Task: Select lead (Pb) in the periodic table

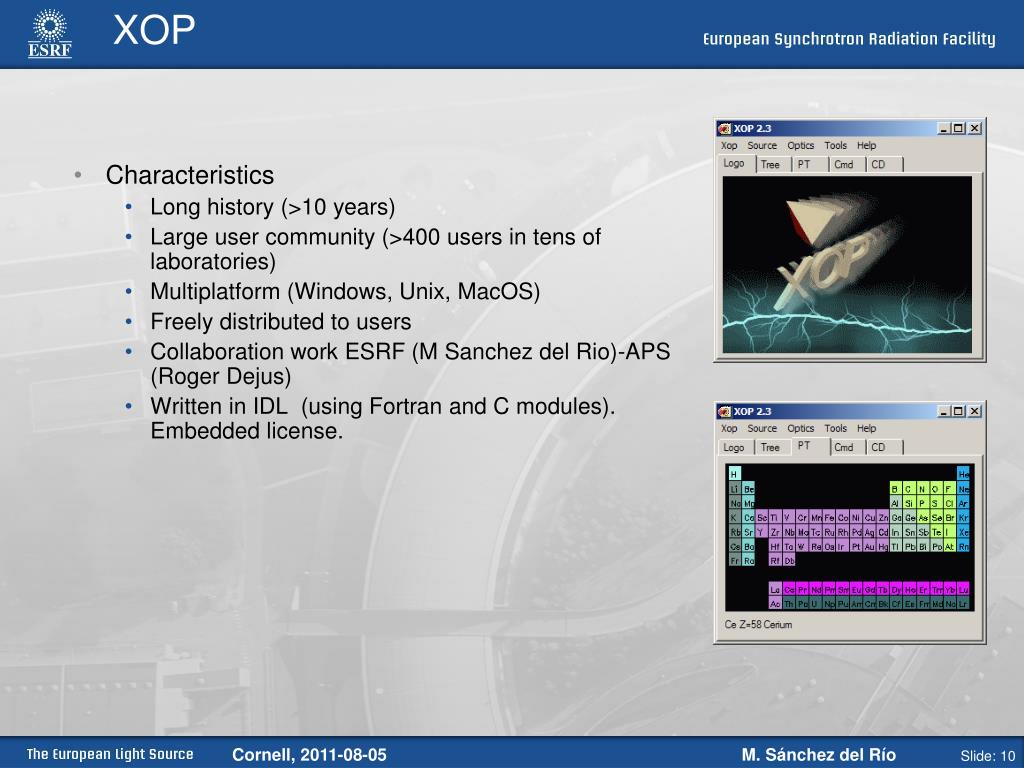Action: 910,545
